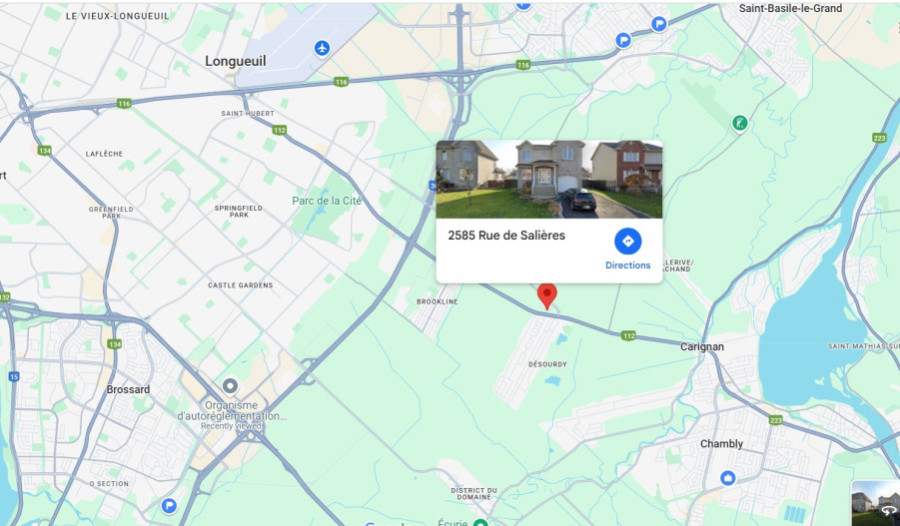The image size is (900, 526).
Task: Click the Route 15 highway shield
Action: [x=14, y=377]
